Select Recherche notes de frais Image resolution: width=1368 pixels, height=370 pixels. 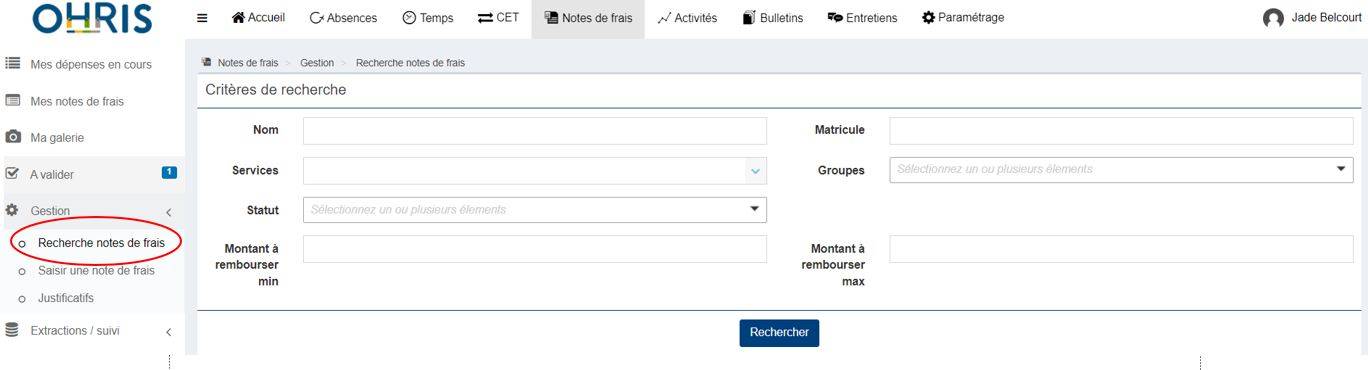click(x=101, y=243)
